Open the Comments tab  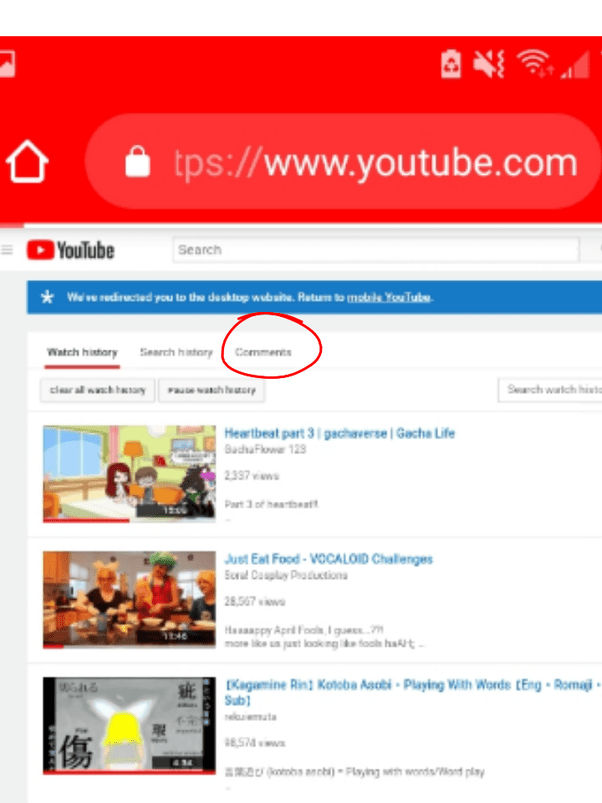point(263,352)
